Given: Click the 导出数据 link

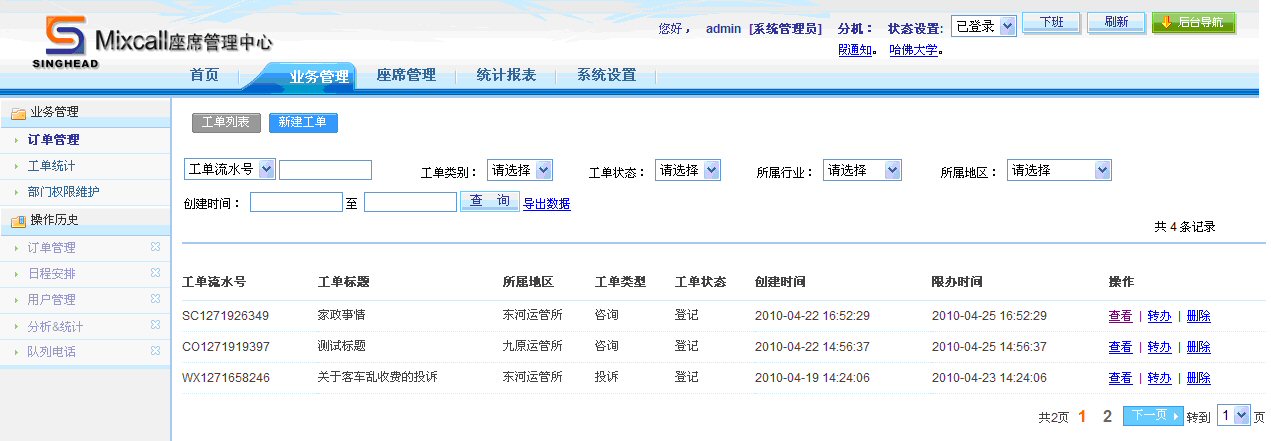Looking at the screenshot, I should click(x=546, y=204).
